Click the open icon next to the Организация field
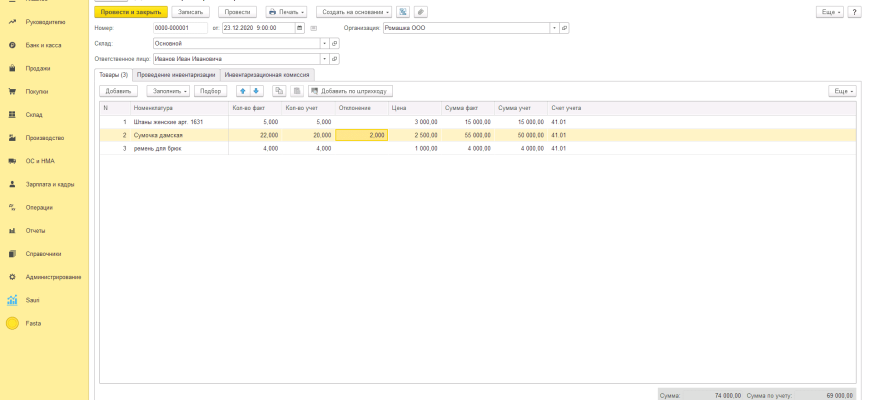870x400 pixels. pos(564,28)
